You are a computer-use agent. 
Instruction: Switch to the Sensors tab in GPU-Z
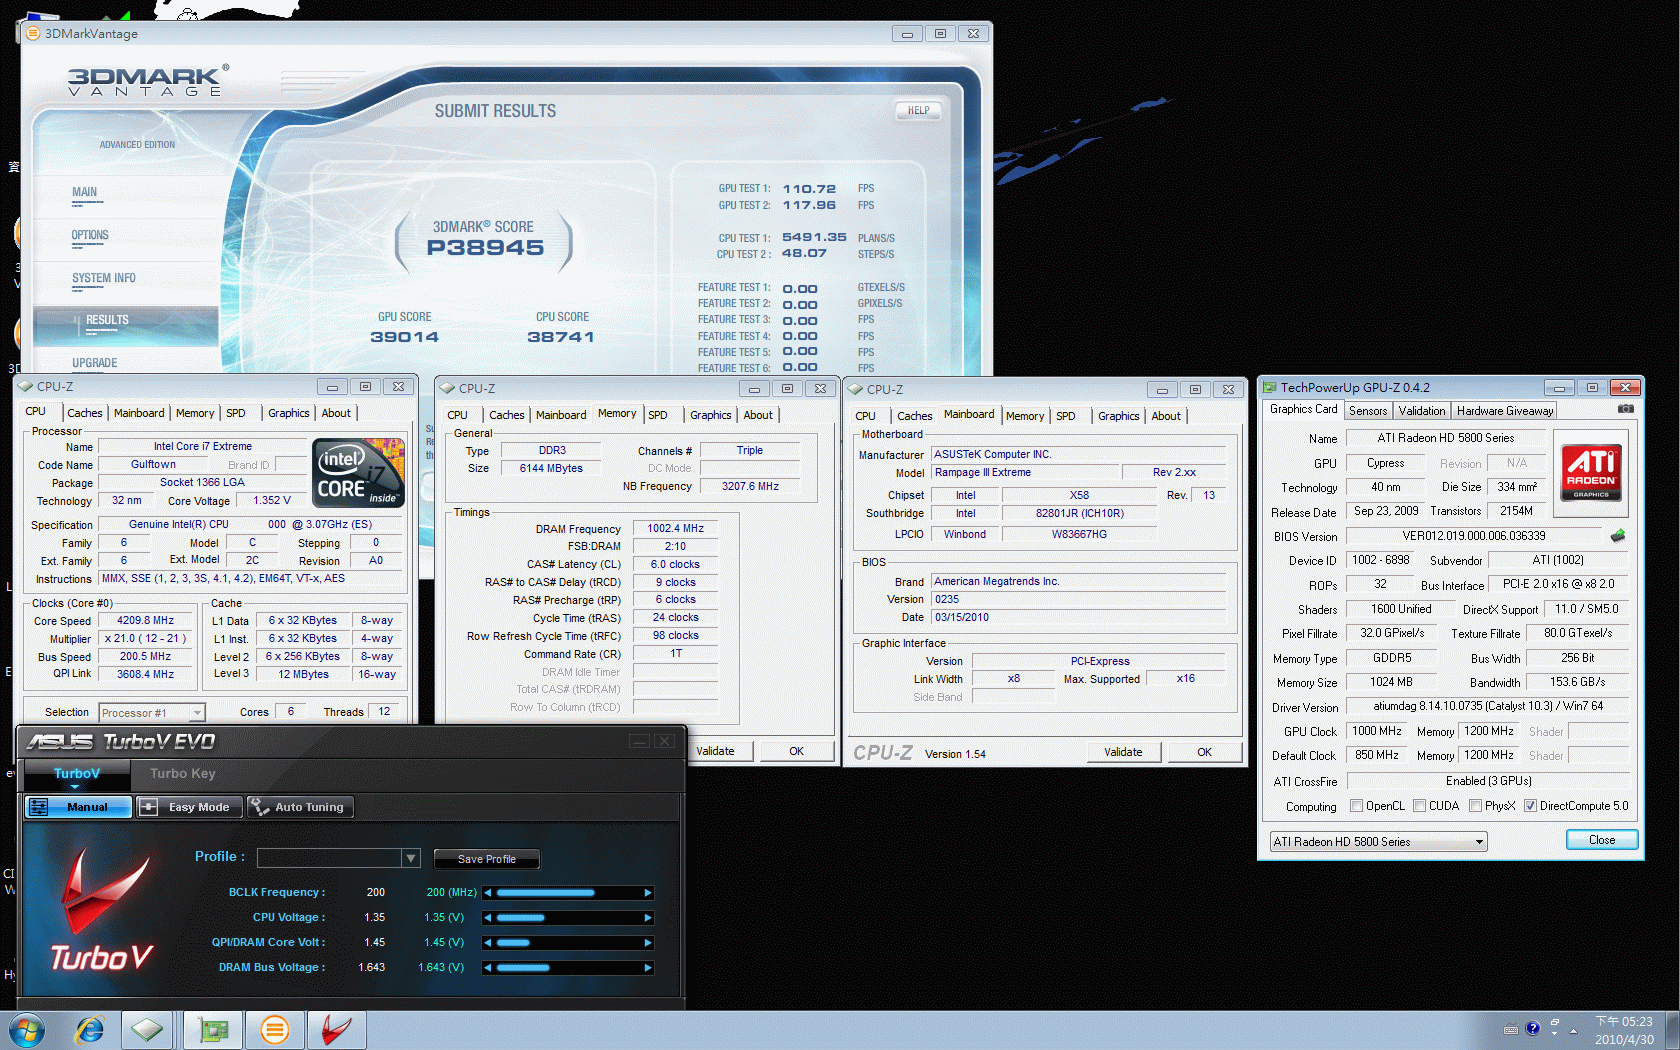click(1368, 411)
